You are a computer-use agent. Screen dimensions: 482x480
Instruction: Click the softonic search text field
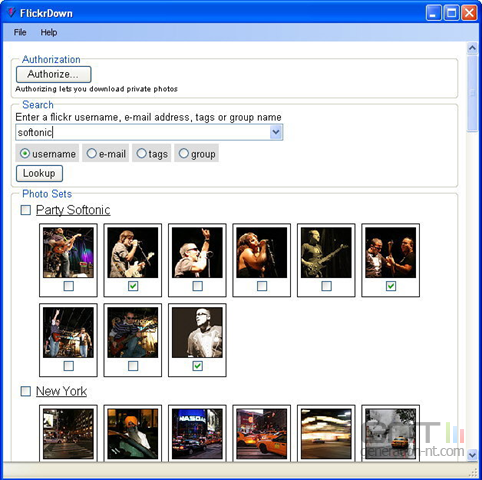tap(143, 132)
